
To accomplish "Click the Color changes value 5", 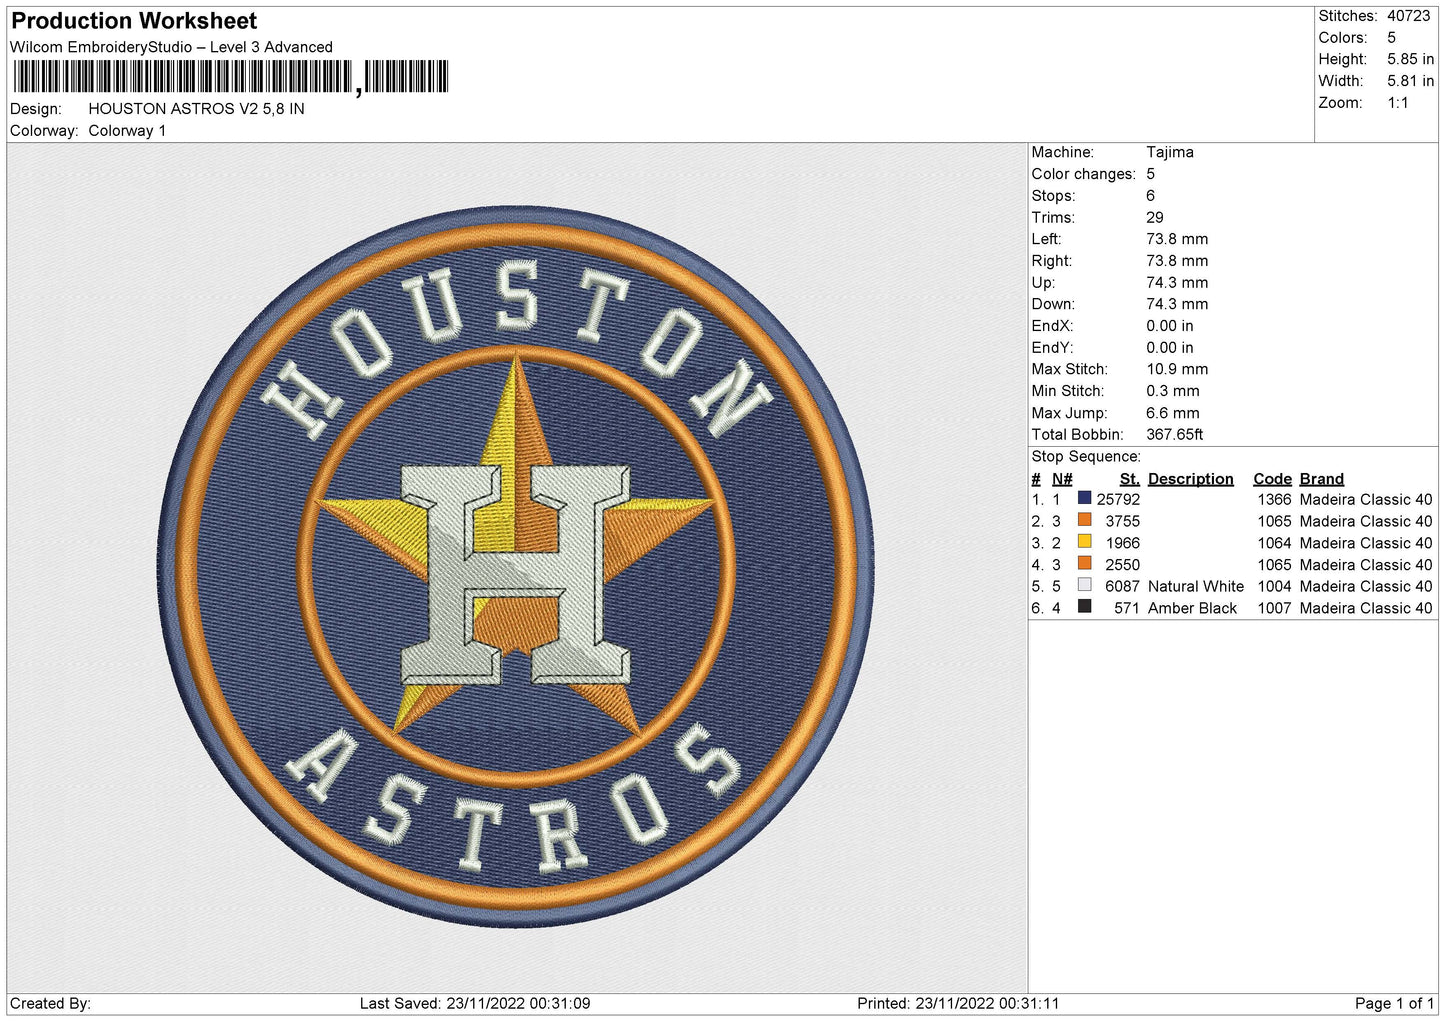I will point(1150,174).
